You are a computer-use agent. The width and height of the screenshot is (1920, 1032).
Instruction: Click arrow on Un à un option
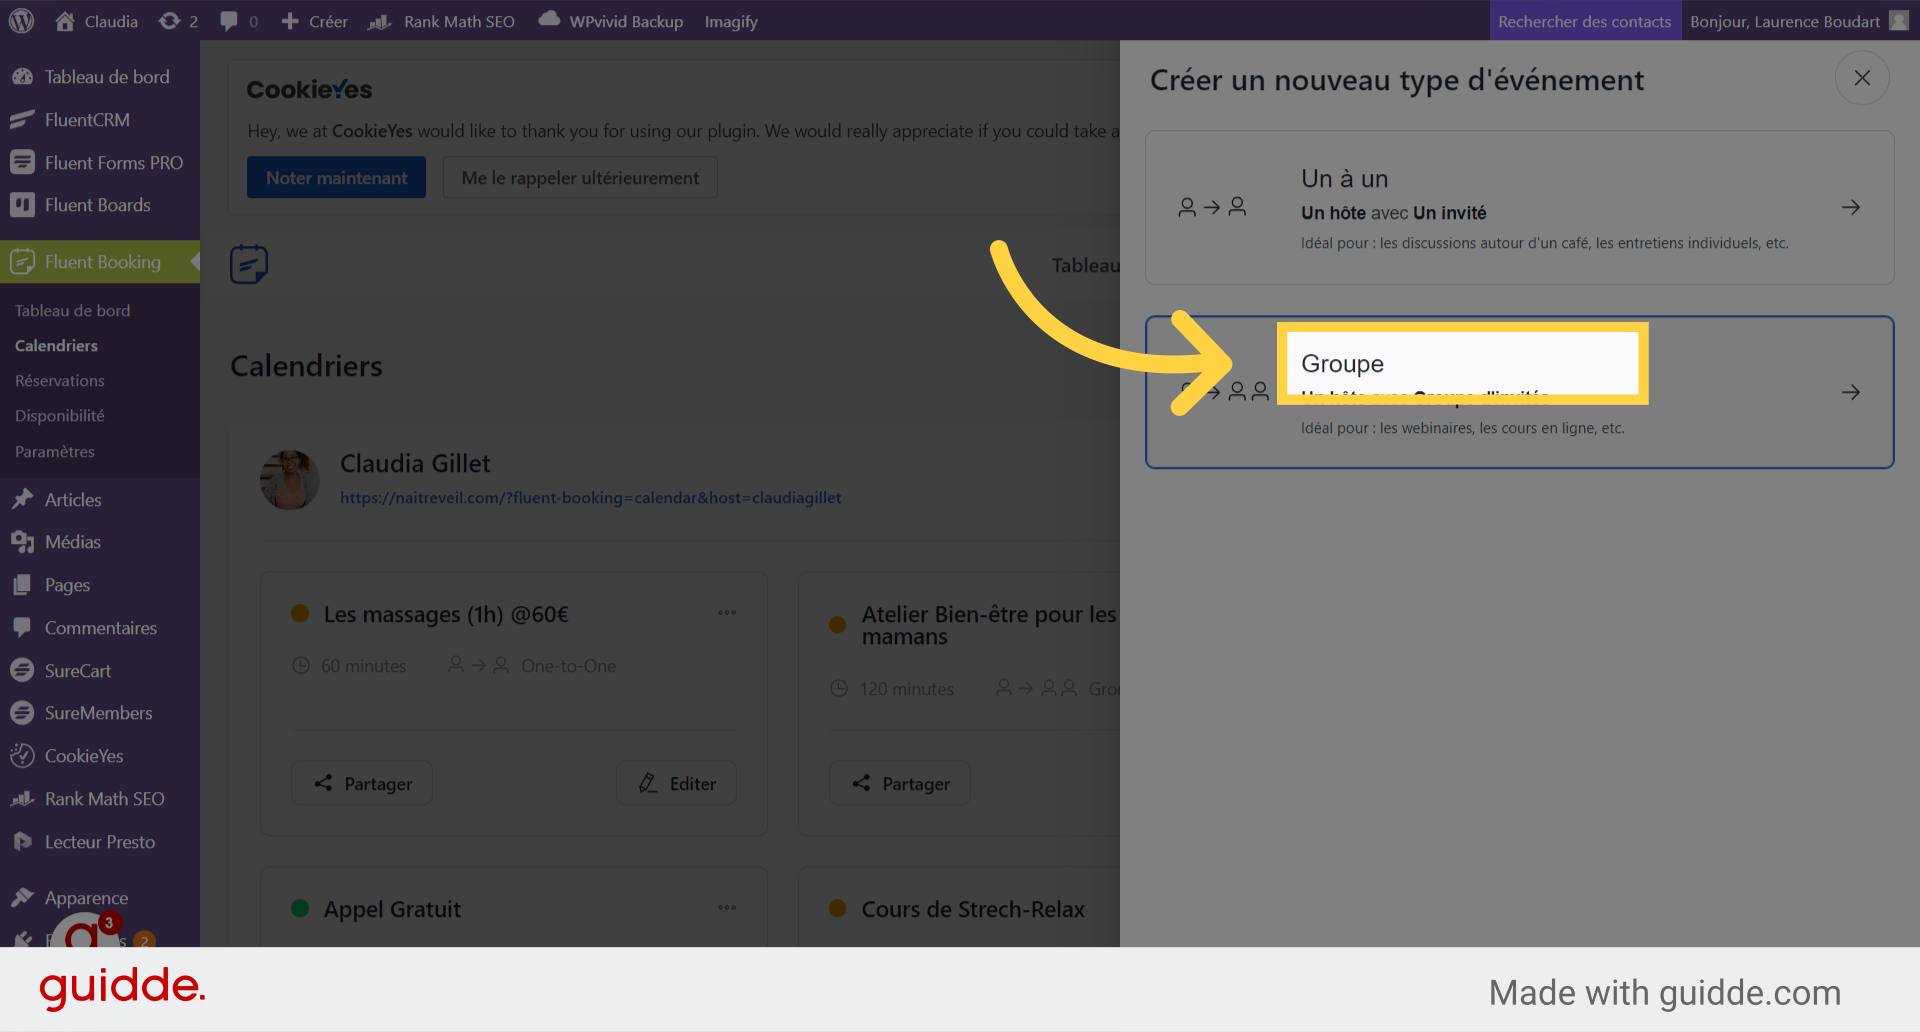[1851, 207]
